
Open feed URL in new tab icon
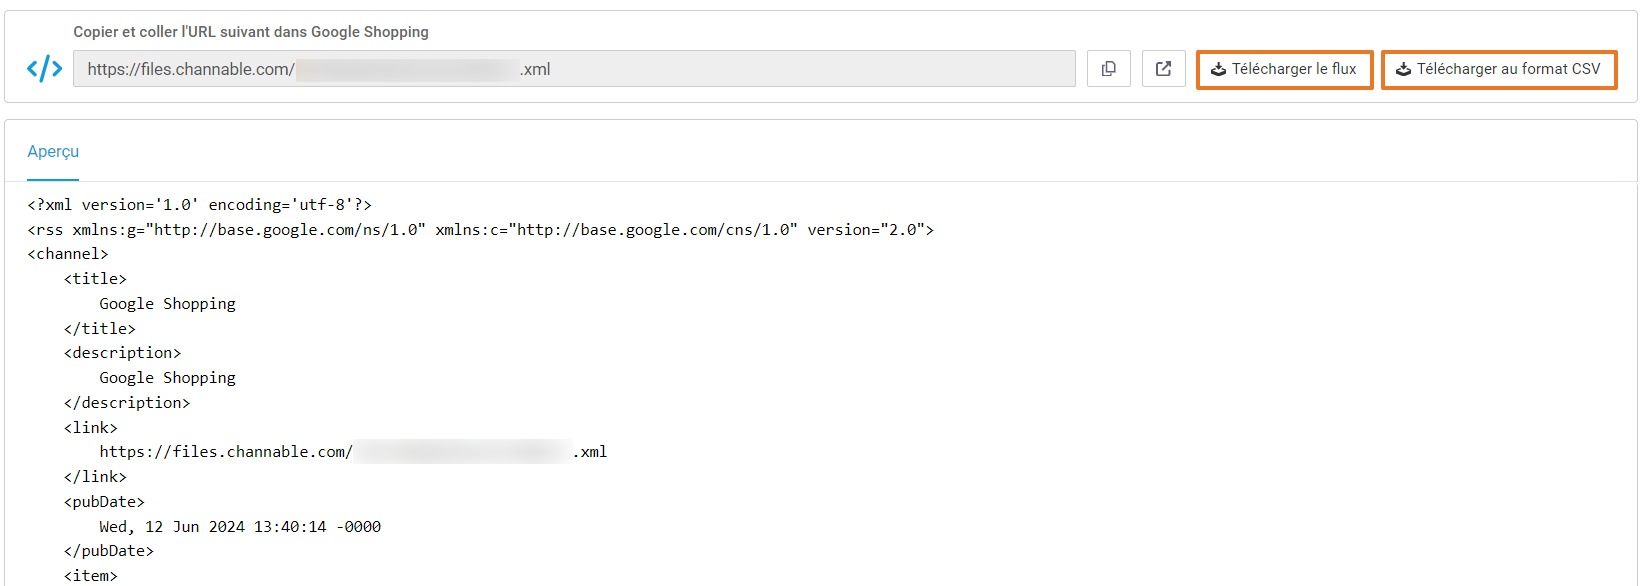click(x=1163, y=69)
